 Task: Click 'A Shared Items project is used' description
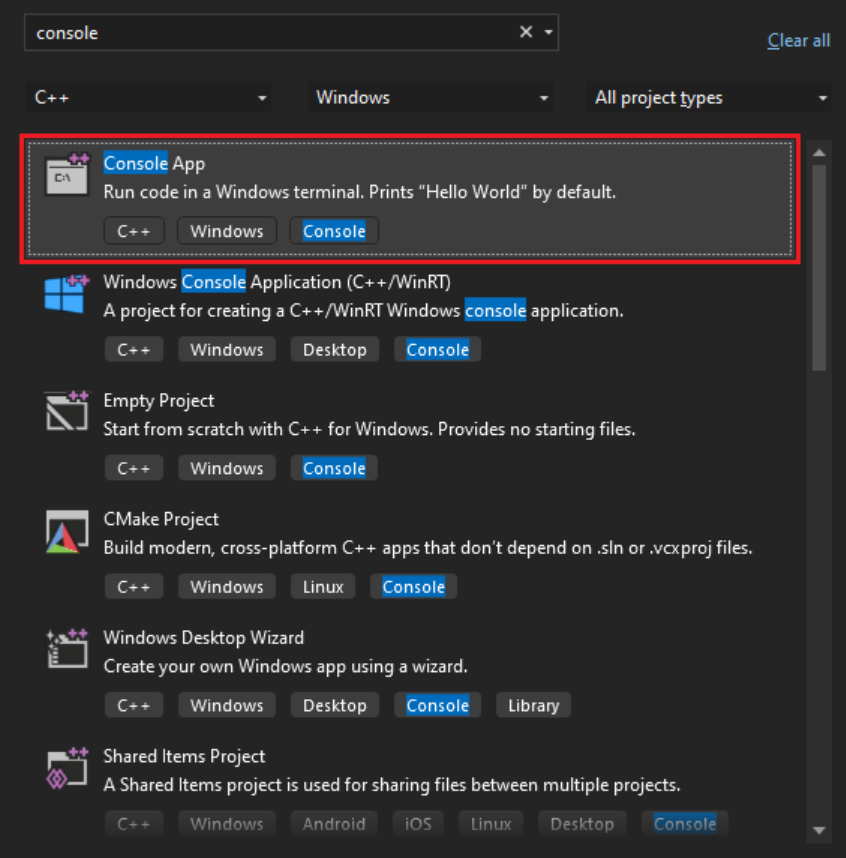[x=392, y=785]
